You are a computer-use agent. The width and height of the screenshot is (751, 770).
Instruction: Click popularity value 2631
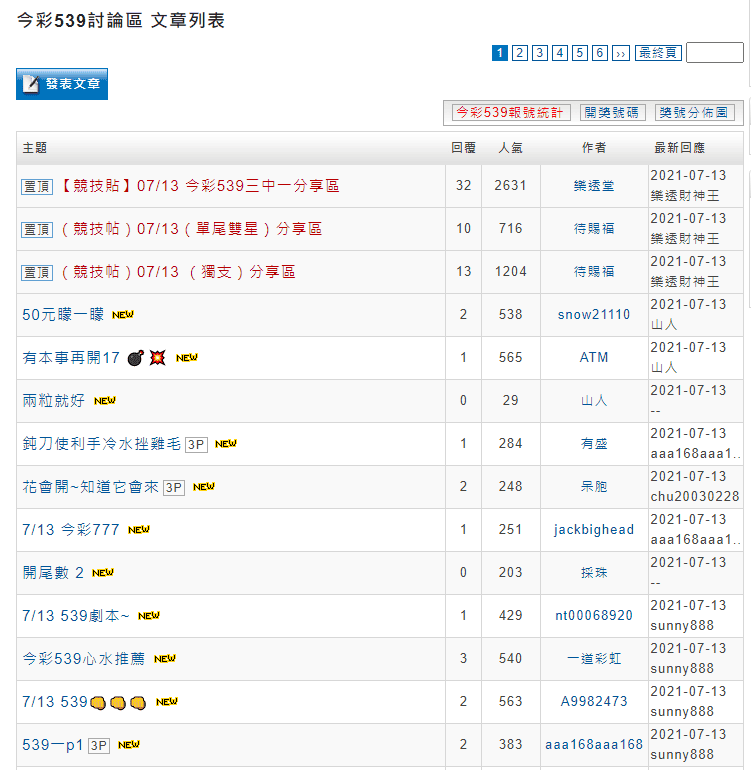coord(510,186)
